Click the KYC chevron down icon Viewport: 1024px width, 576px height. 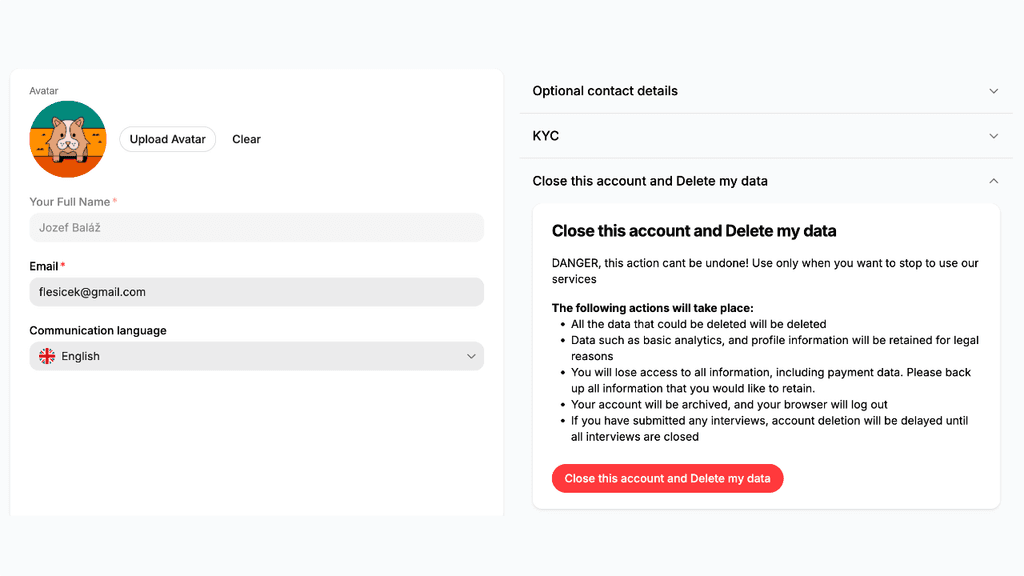pos(993,136)
